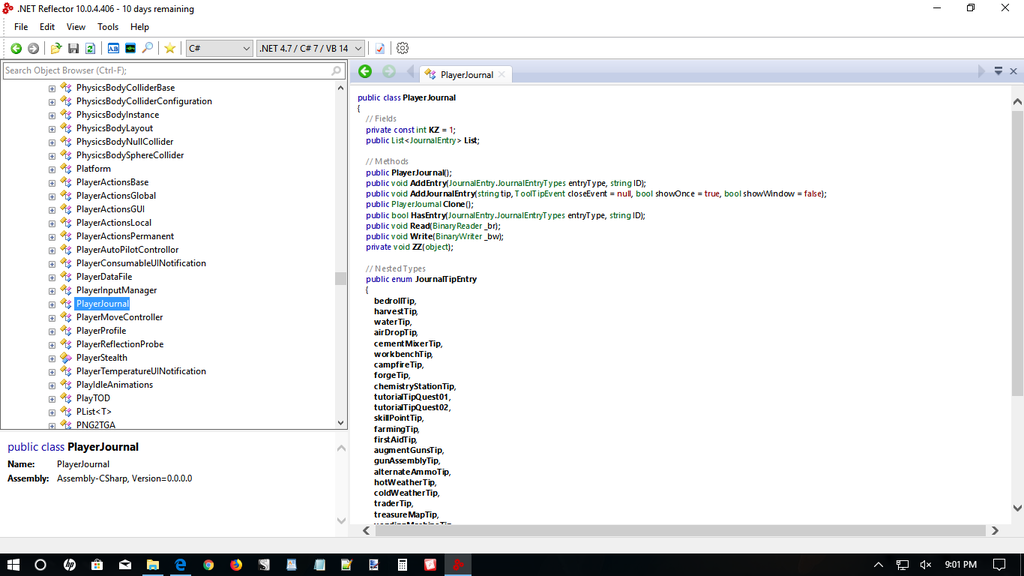The image size is (1024, 576).
Task: Click the HasEntry method link
Action: 428,216
